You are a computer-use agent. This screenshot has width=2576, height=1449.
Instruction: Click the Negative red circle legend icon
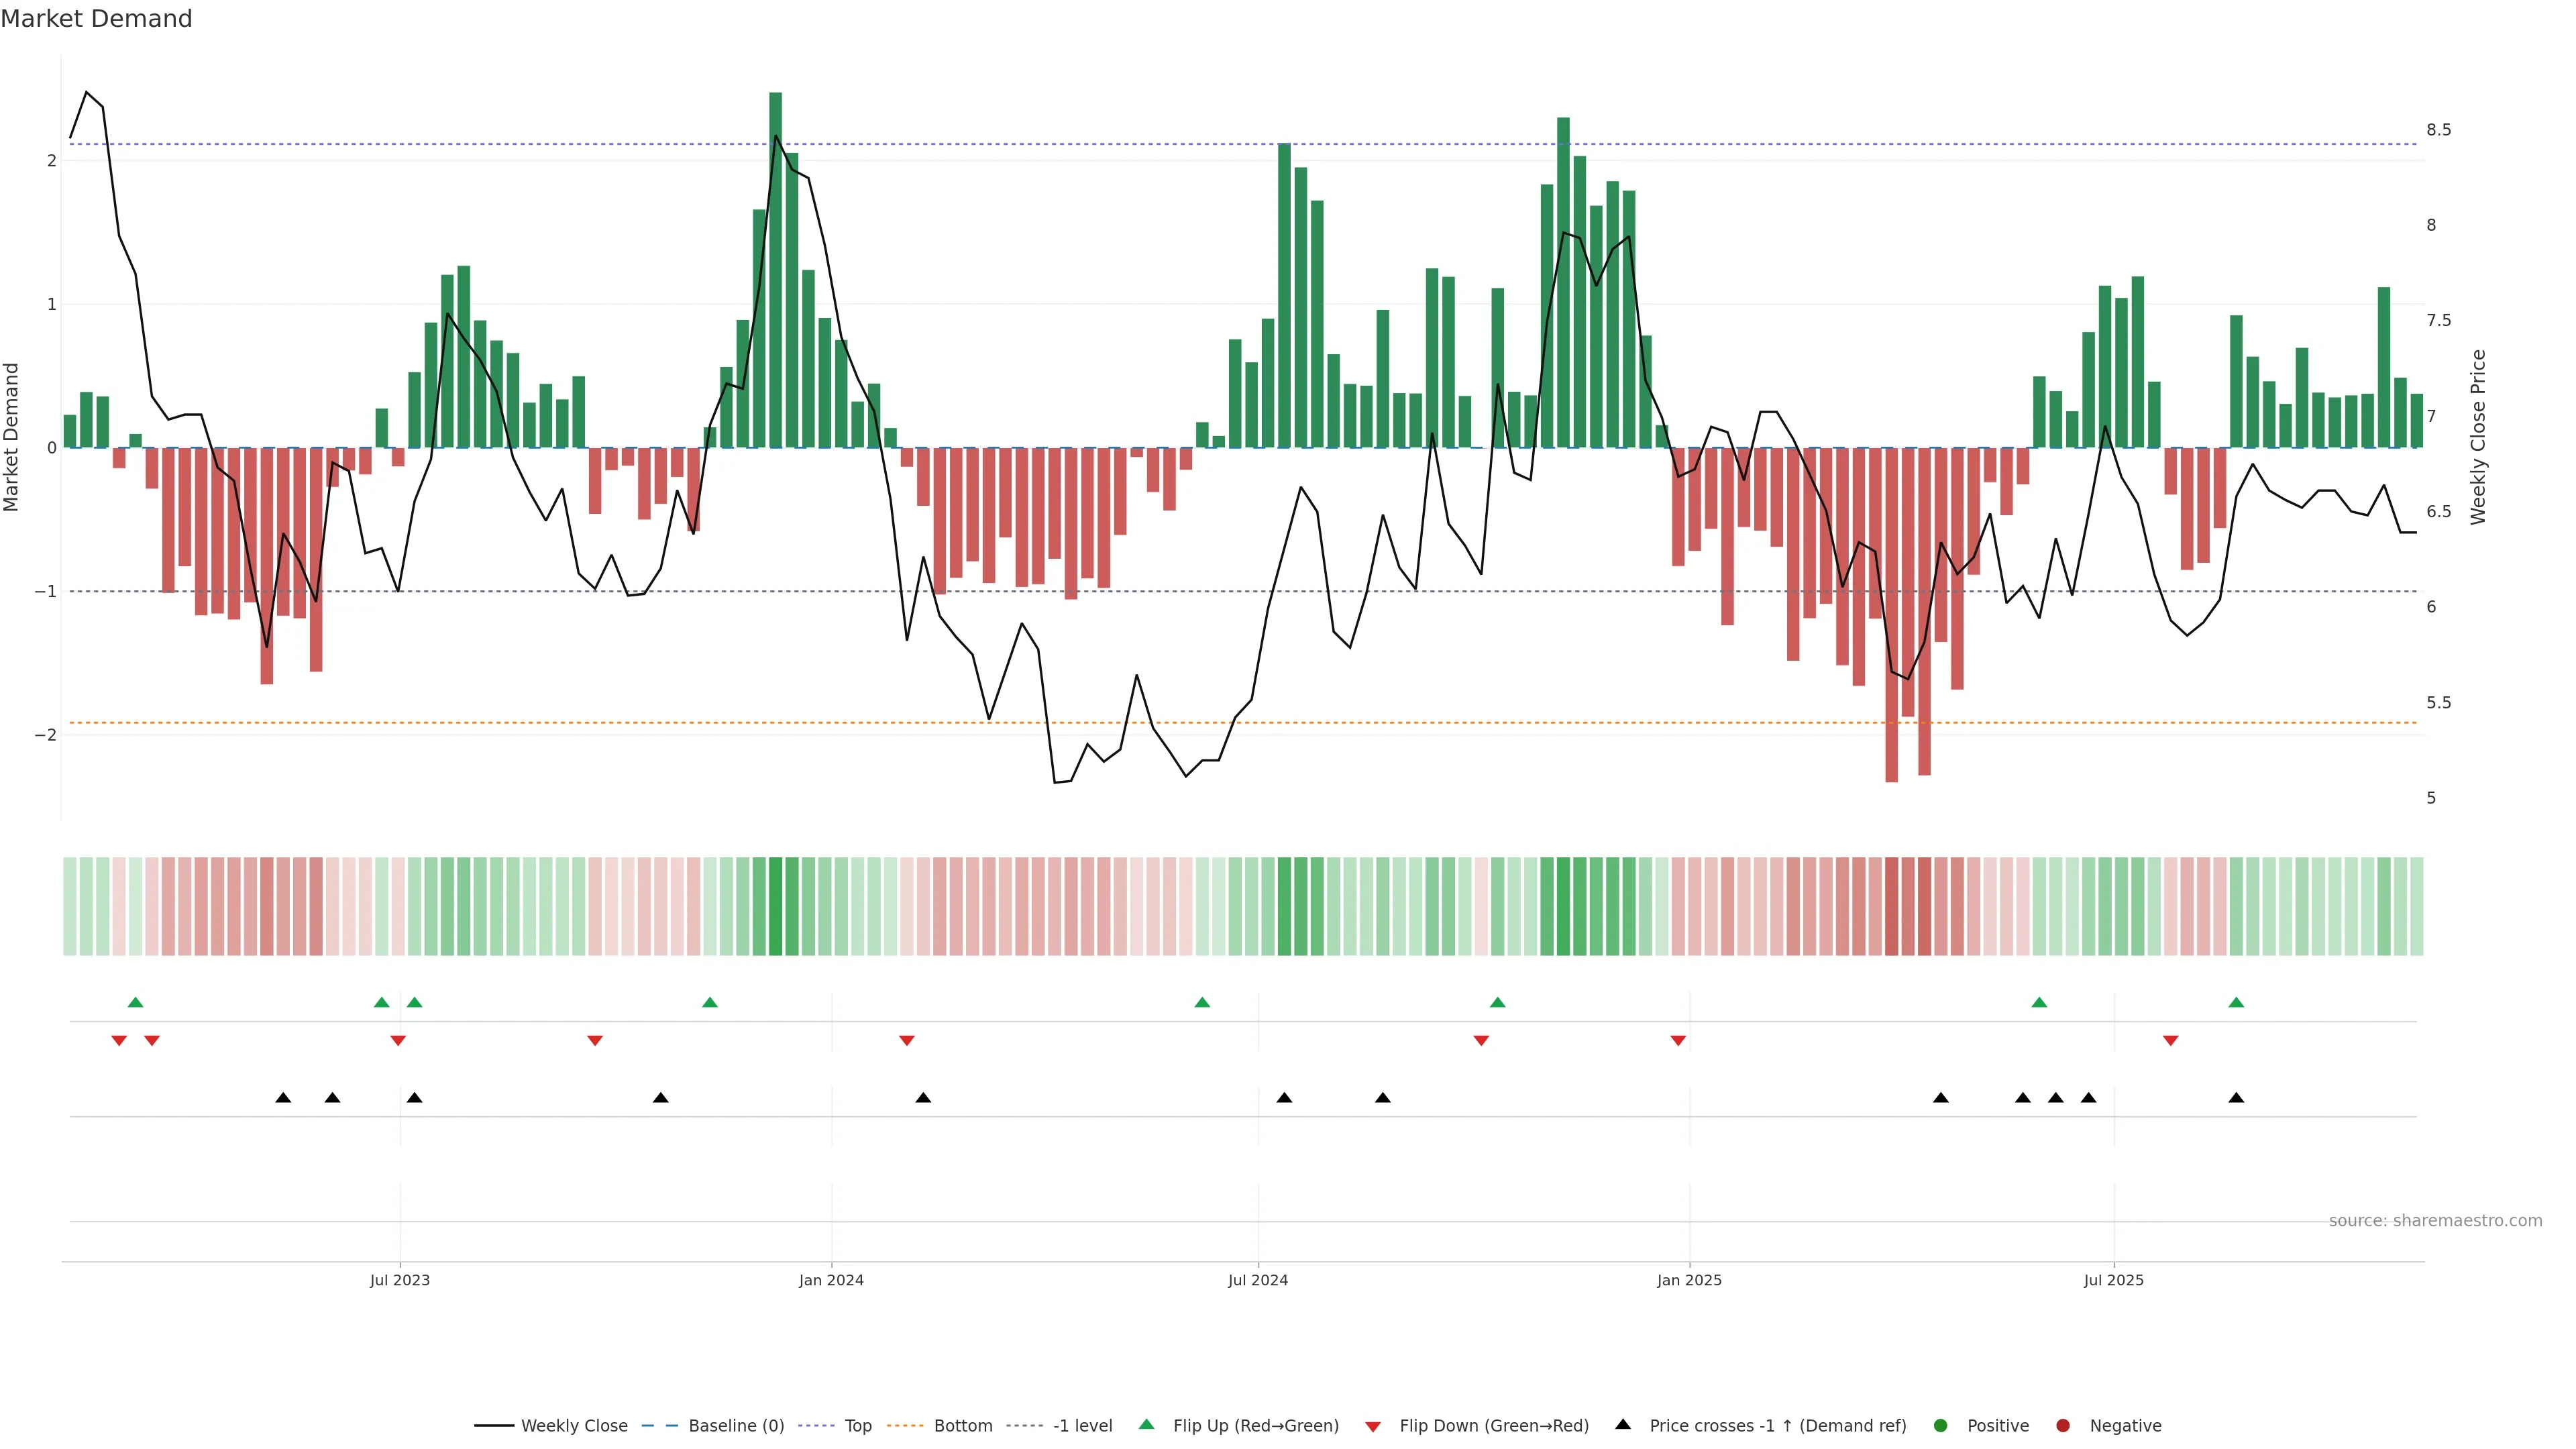[2063, 1425]
